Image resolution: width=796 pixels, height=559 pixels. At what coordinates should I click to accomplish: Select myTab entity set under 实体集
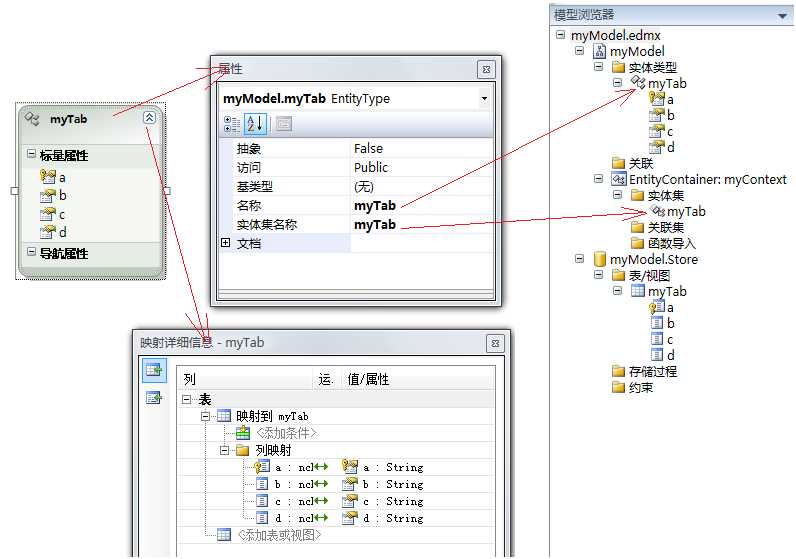[x=679, y=211]
